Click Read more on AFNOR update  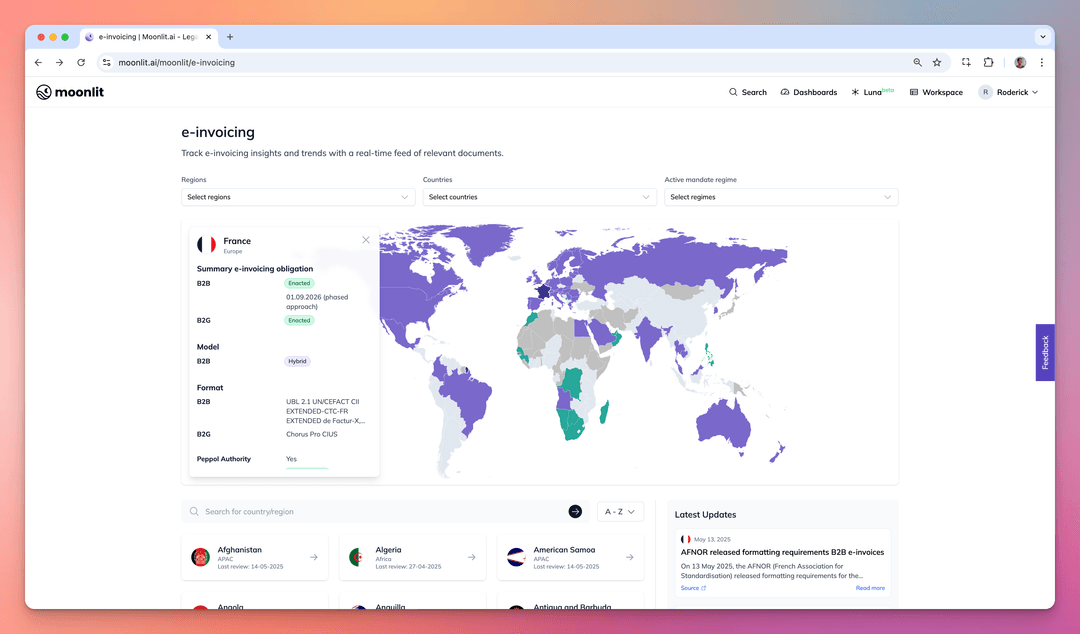(870, 588)
